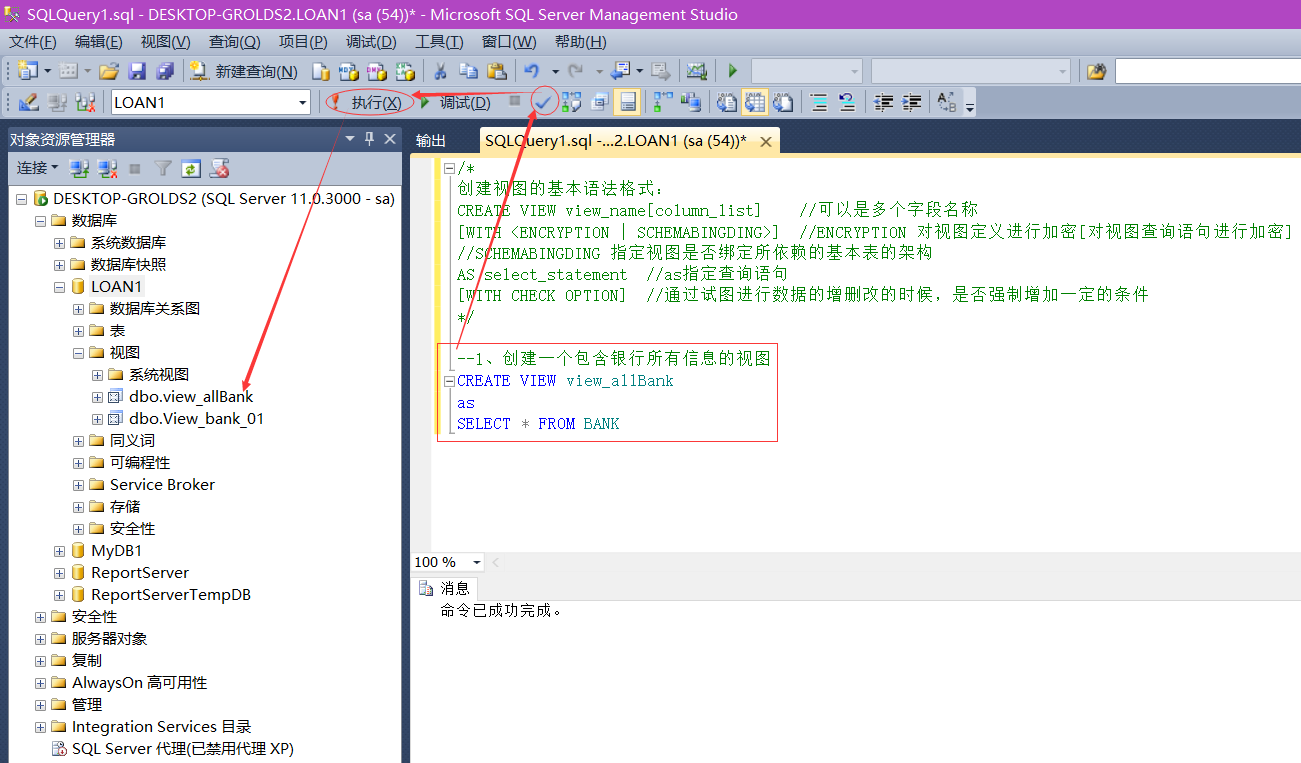Collapse the 视图 folder
This screenshot has width=1301, height=763.
[x=77, y=352]
